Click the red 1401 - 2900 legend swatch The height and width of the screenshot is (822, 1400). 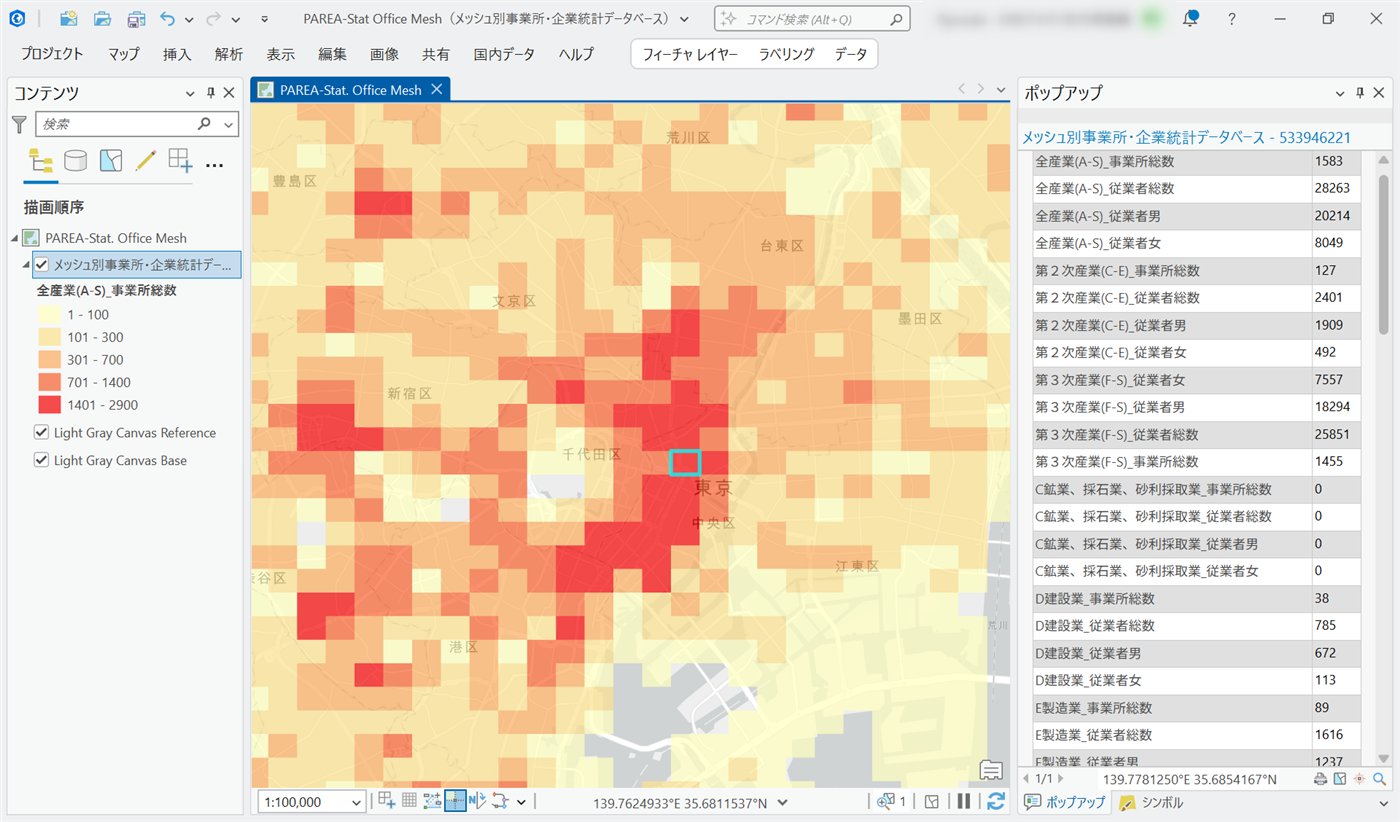tap(49, 405)
